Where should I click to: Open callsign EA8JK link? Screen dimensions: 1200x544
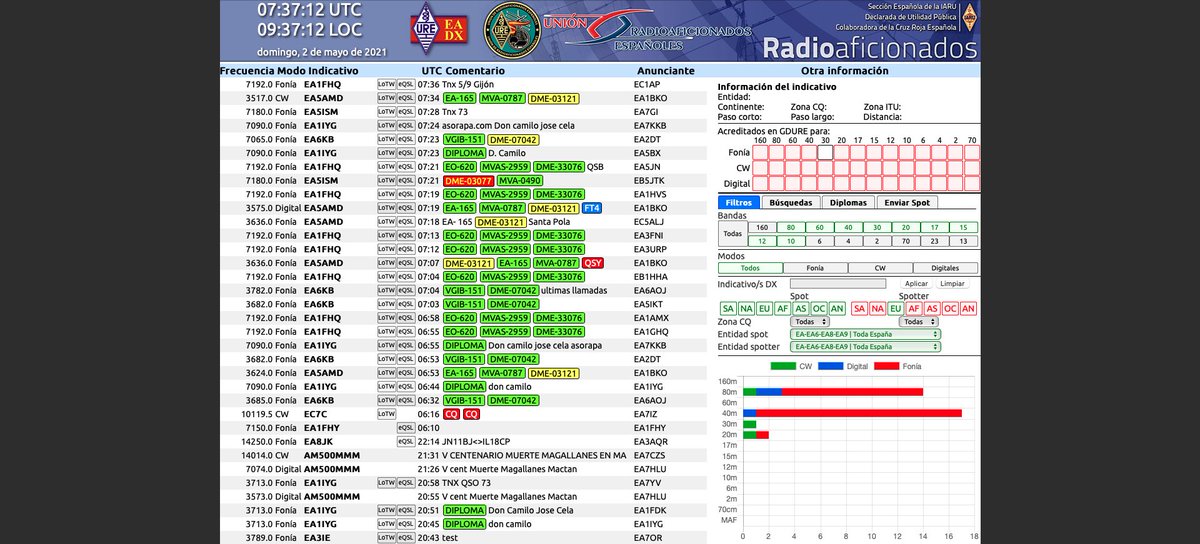tap(318, 441)
